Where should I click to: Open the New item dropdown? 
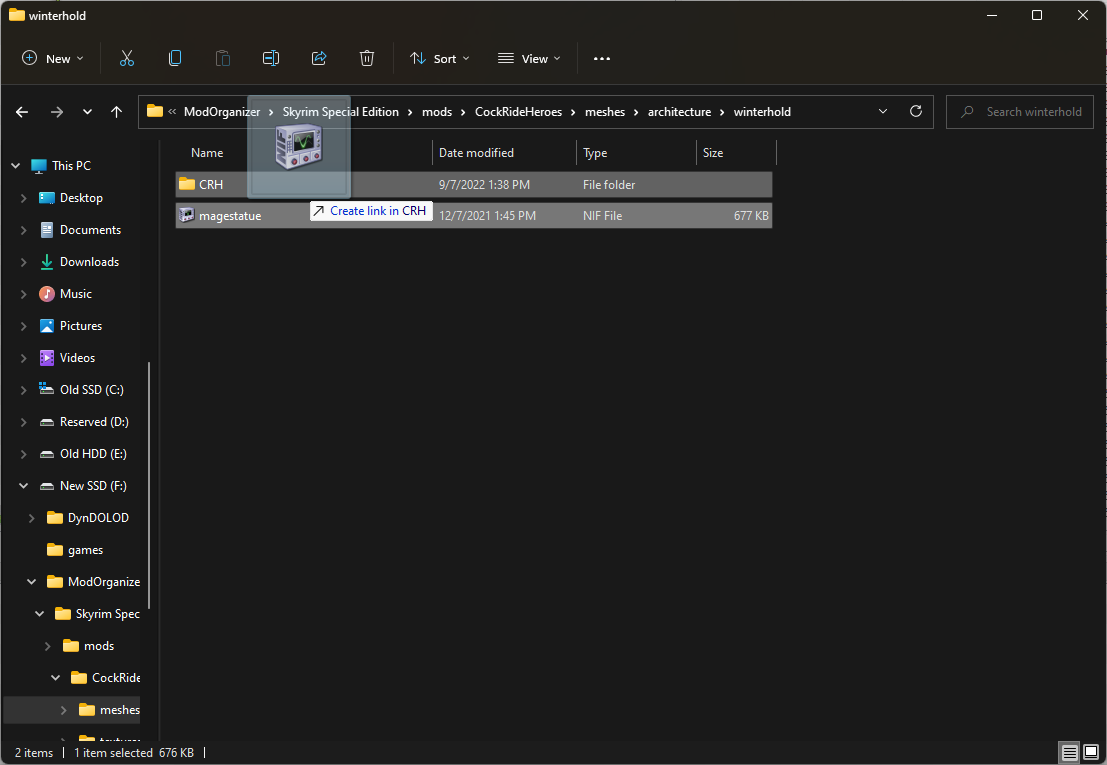(53, 59)
